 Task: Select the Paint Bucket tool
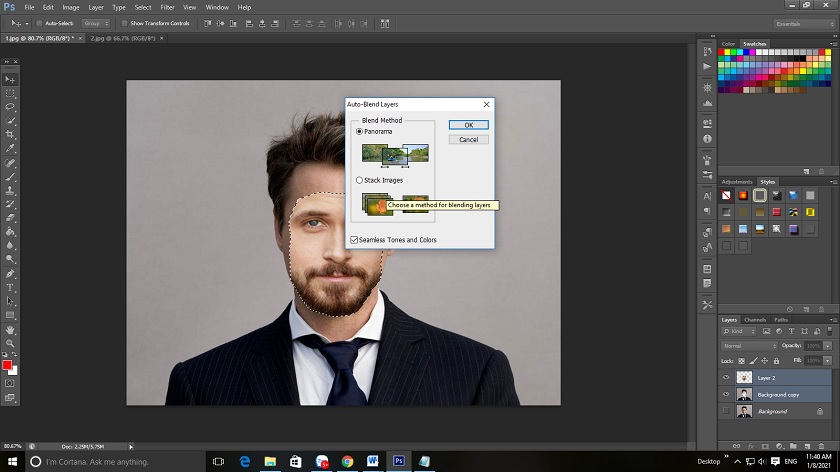10,232
